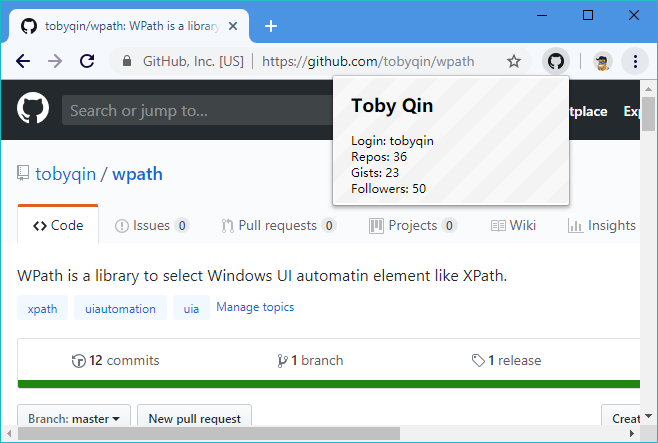Open the Wiki tab

(x=513, y=225)
